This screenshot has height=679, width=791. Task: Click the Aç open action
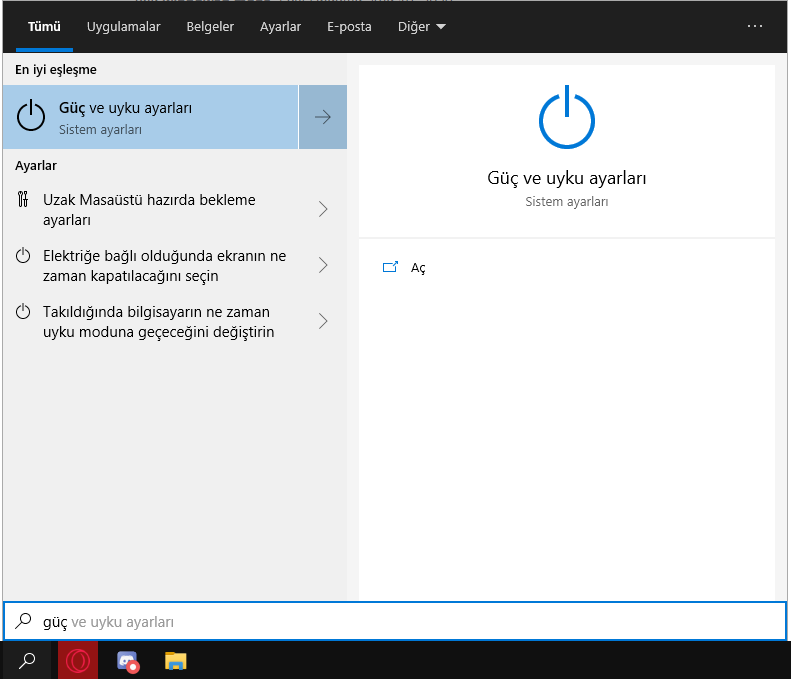(418, 268)
